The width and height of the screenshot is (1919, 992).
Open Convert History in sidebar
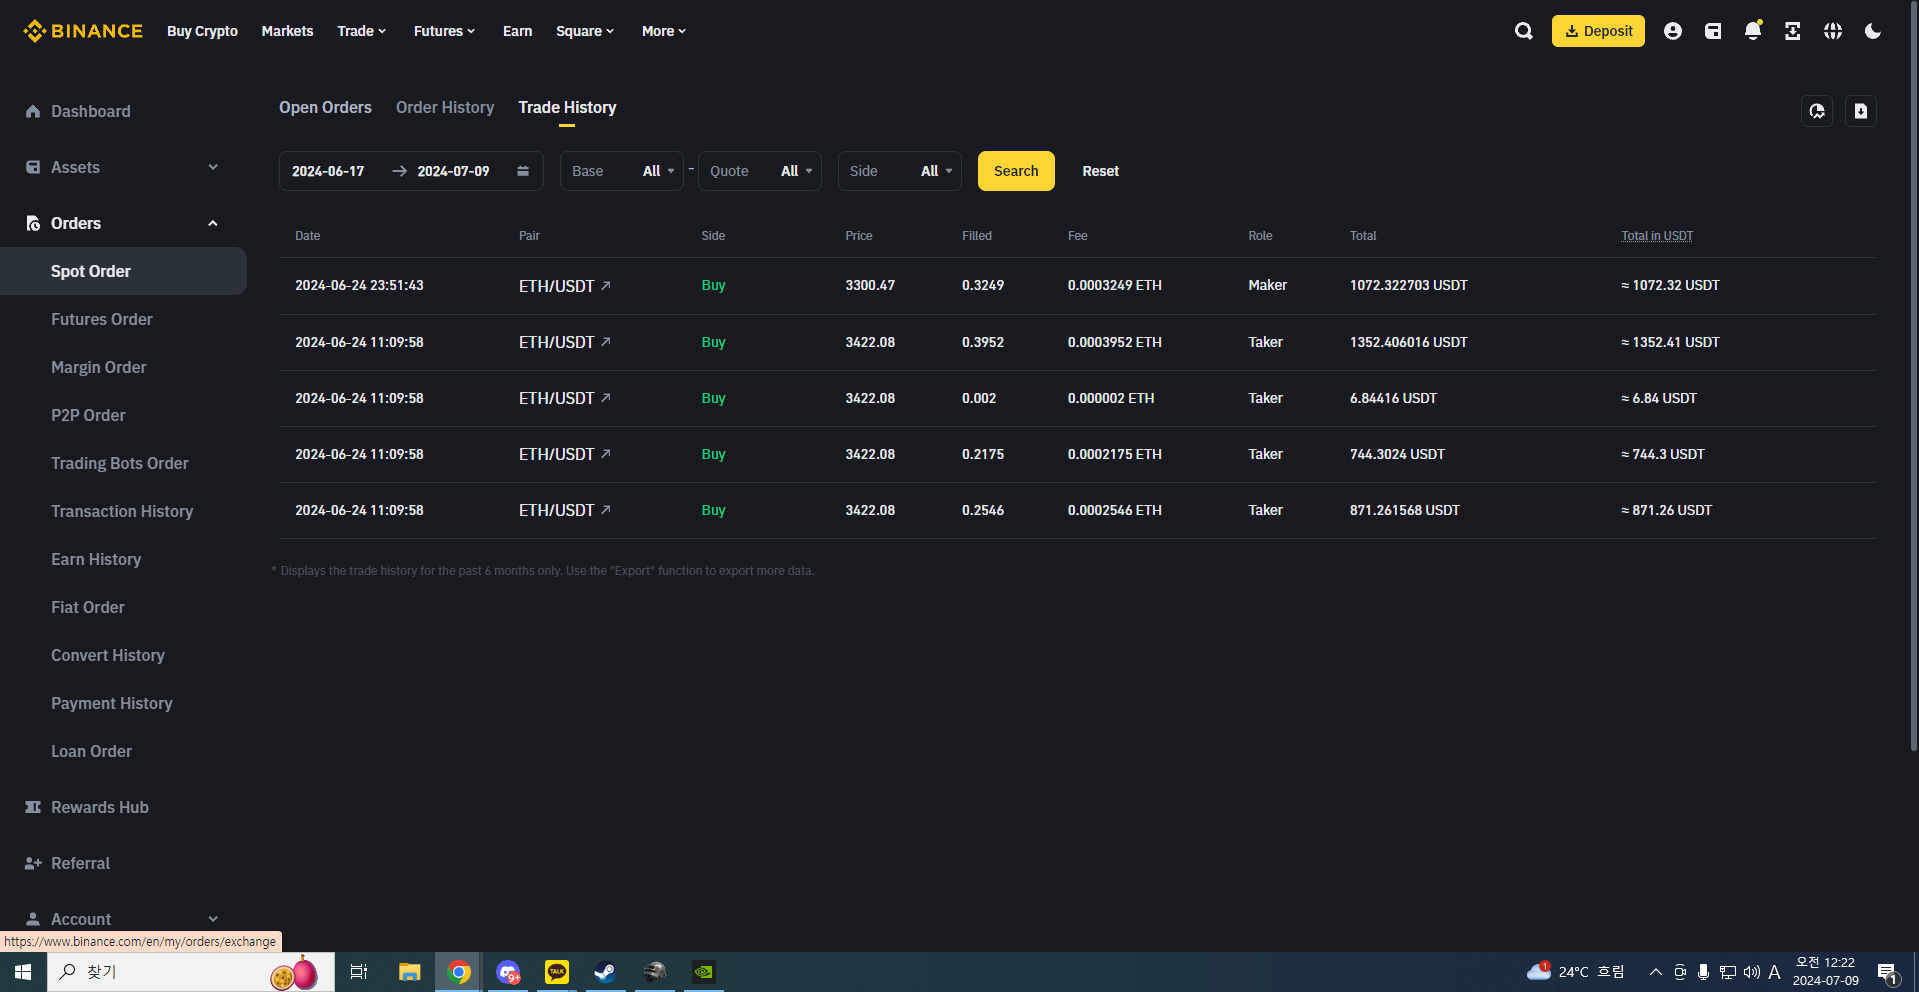click(108, 655)
